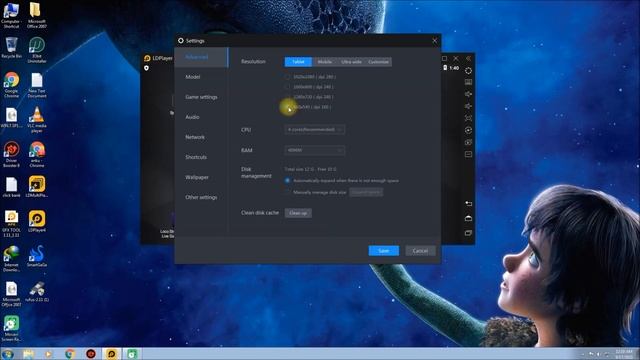Choose the 1600x900 resolution radio button
The image size is (640, 360).
(287, 87)
